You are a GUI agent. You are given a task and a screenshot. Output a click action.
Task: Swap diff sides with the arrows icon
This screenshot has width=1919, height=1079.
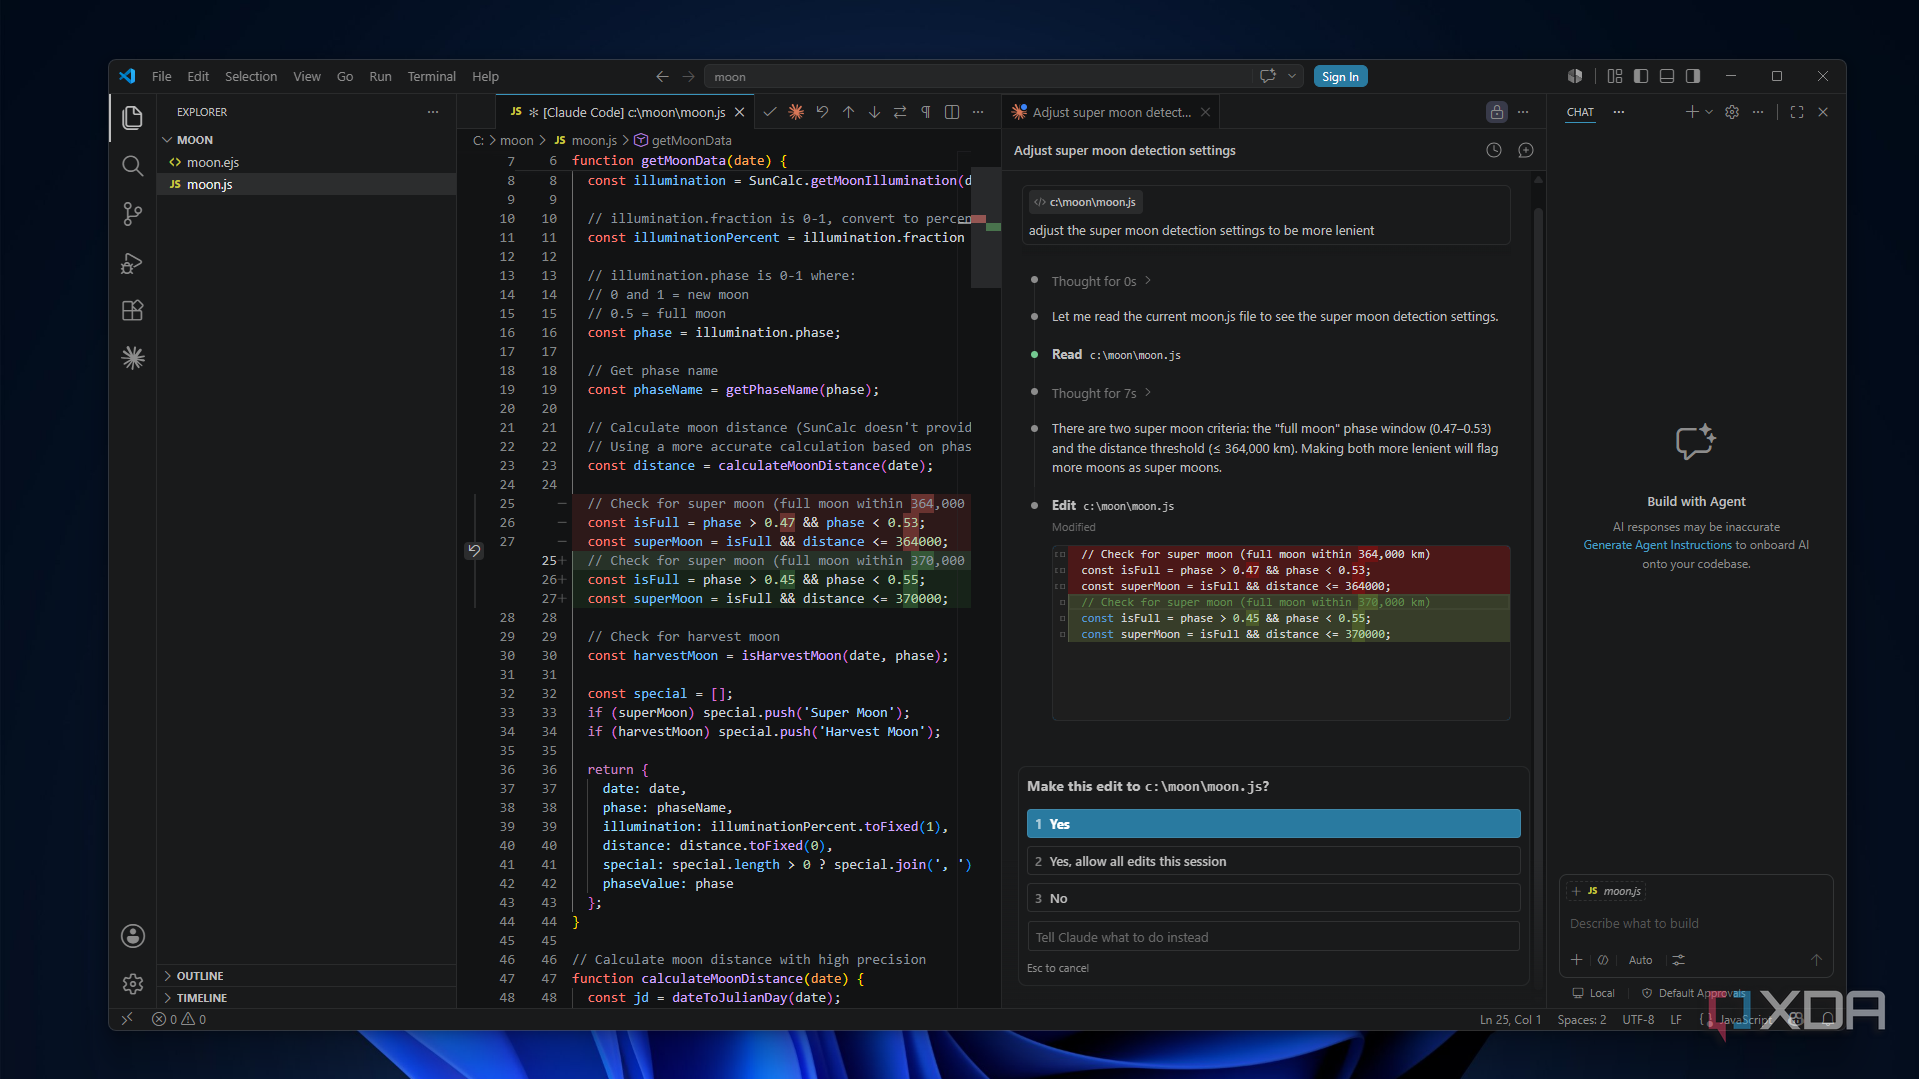[900, 112]
